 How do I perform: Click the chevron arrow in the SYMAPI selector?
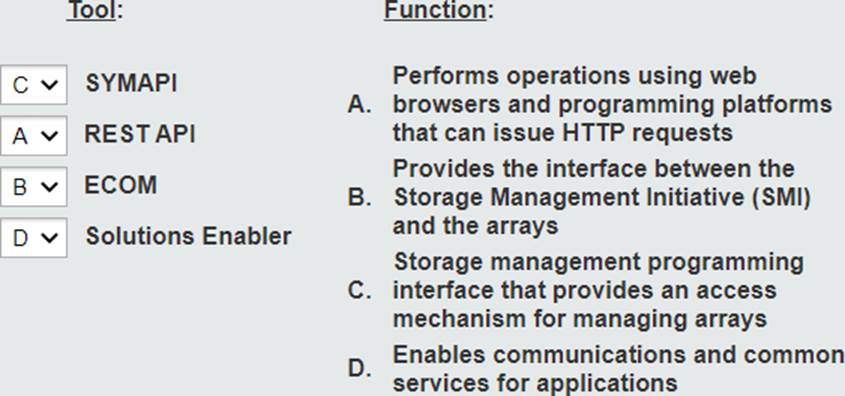50,85
